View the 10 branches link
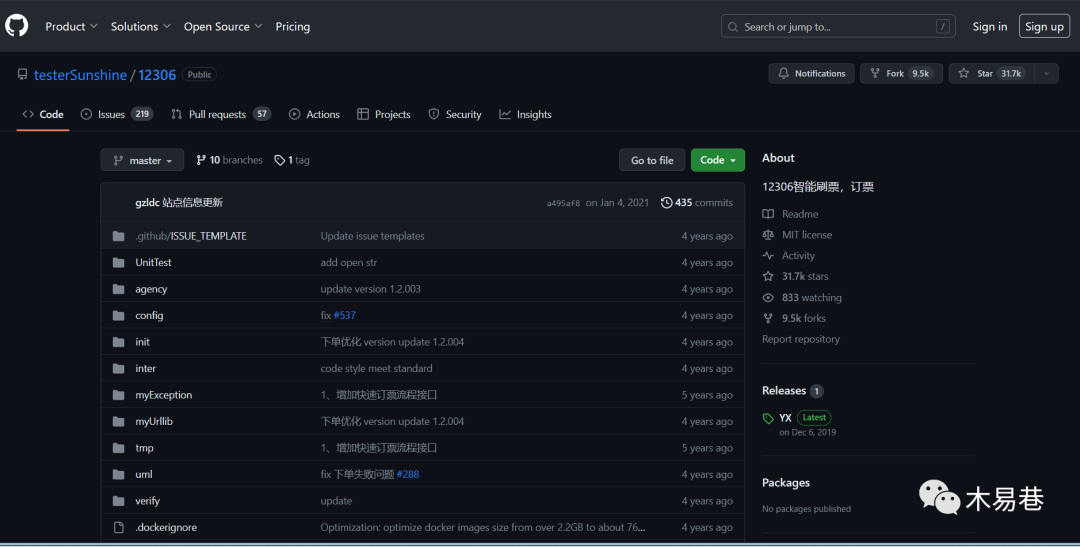Image resolution: width=1080 pixels, height=547 pixels. coord(229,160)
